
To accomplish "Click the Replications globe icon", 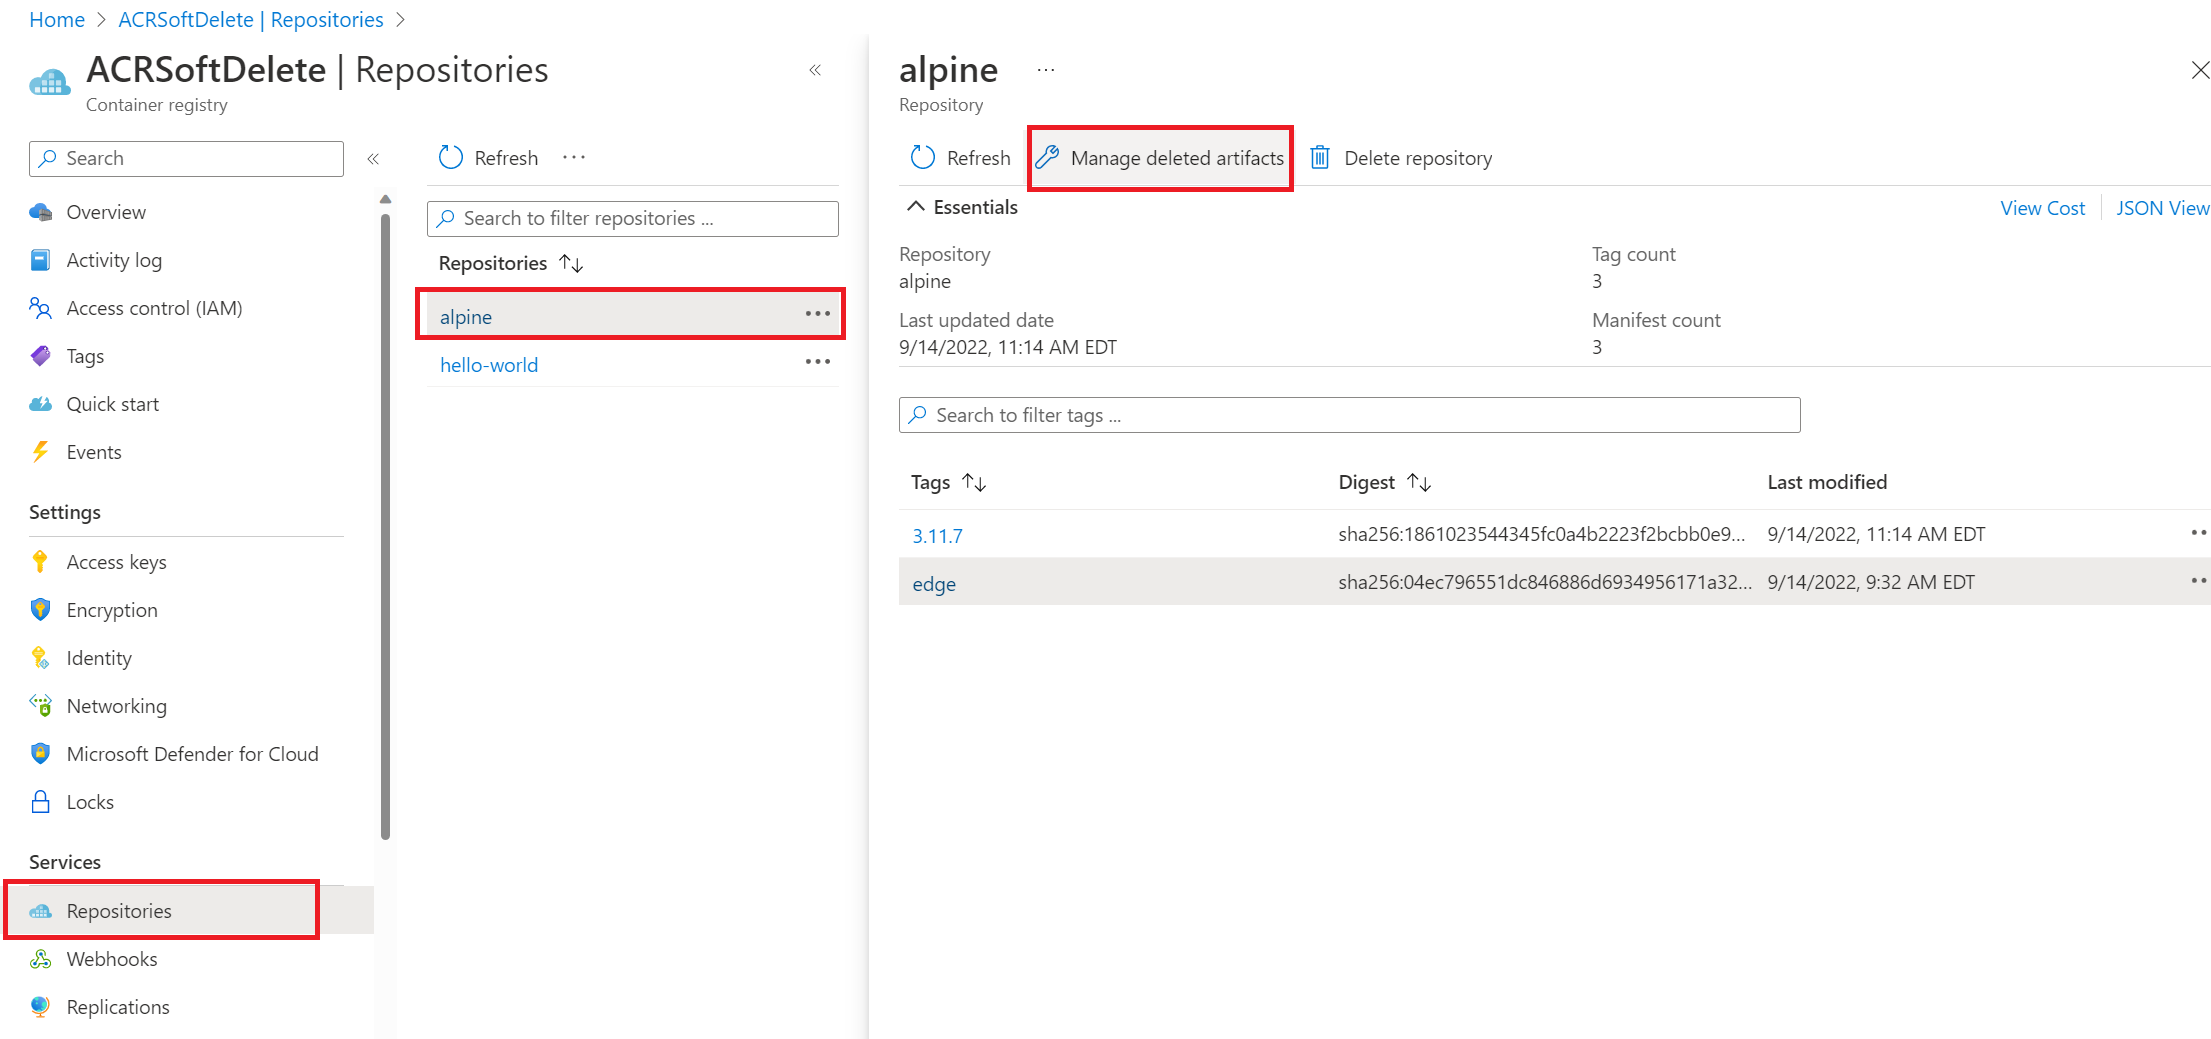I will tap(40, 1007).
